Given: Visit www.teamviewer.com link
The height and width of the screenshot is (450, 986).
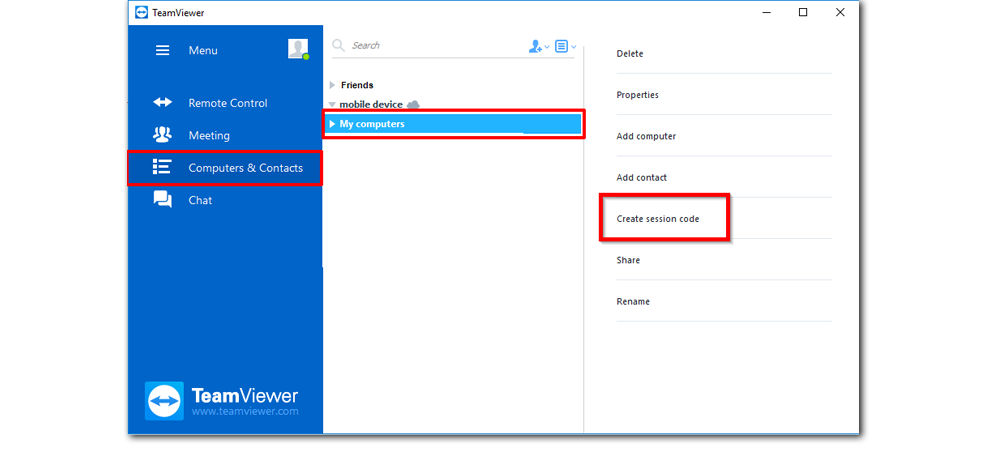Looking at the screenshot, I should pos(245,412).
